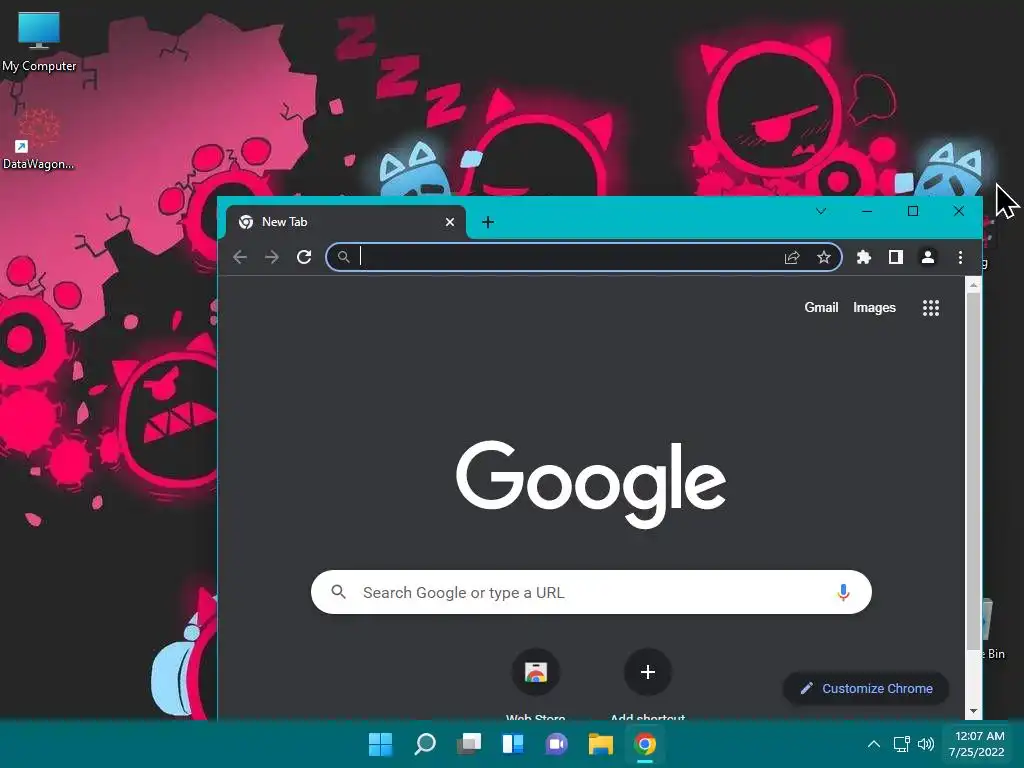This screenshot has height=768, width=1024.
Task: Click the Chrome page scrollbar thumb
Action: (x=973, y=472)
